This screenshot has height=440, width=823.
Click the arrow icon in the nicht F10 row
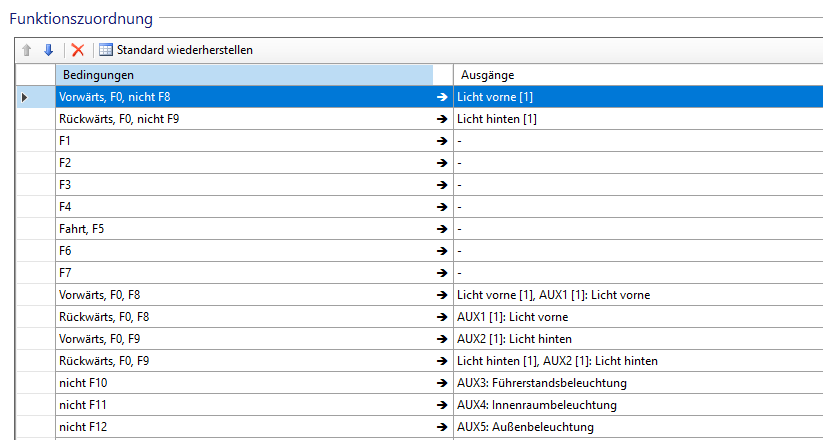[442, 383]
